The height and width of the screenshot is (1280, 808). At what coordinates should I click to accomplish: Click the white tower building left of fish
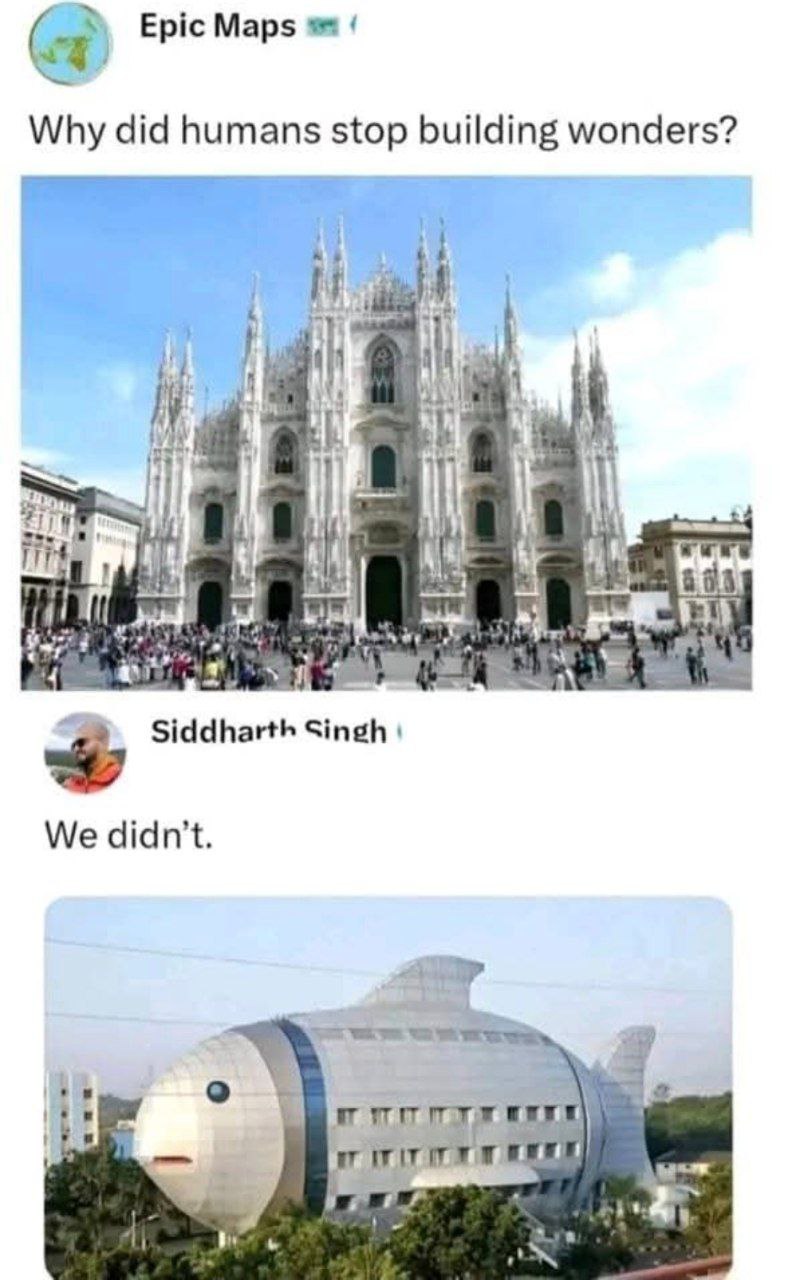(x=71, y=1117)
